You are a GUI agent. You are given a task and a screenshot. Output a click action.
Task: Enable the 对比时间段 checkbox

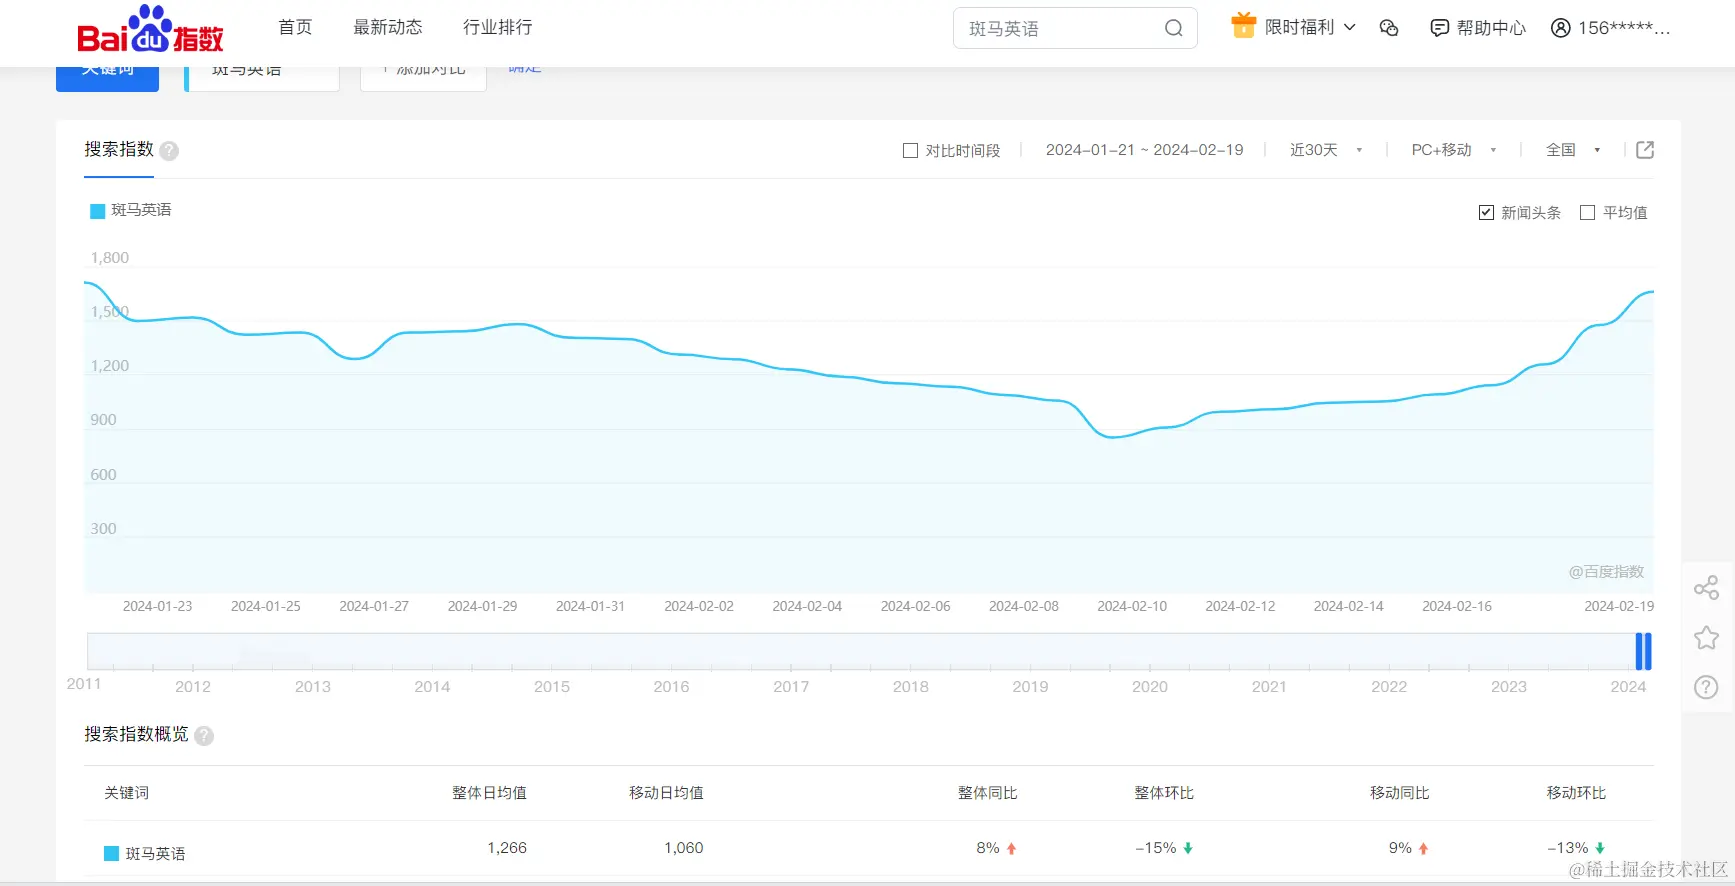[910, 151]
